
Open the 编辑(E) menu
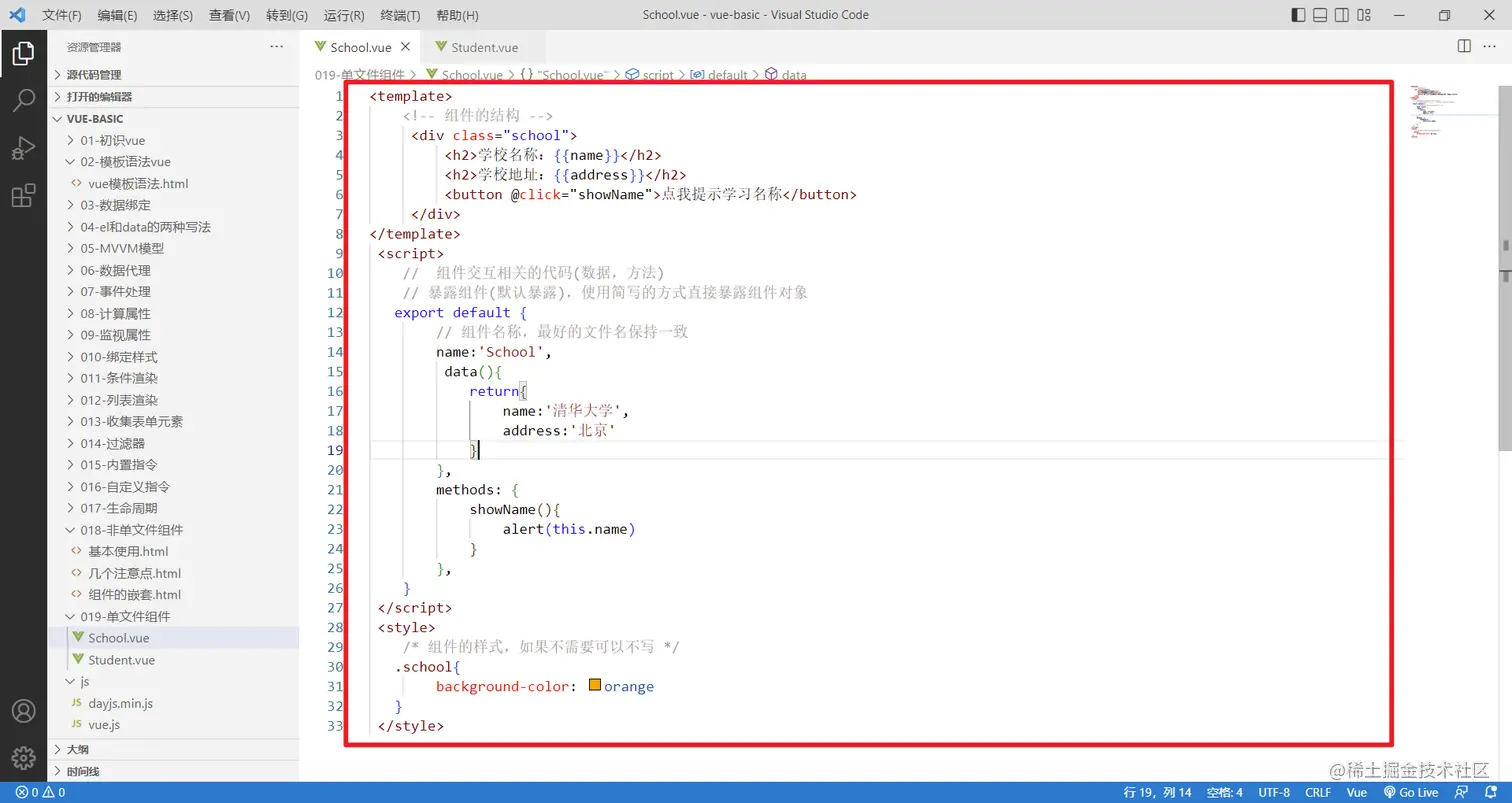(x=118, y=15)
